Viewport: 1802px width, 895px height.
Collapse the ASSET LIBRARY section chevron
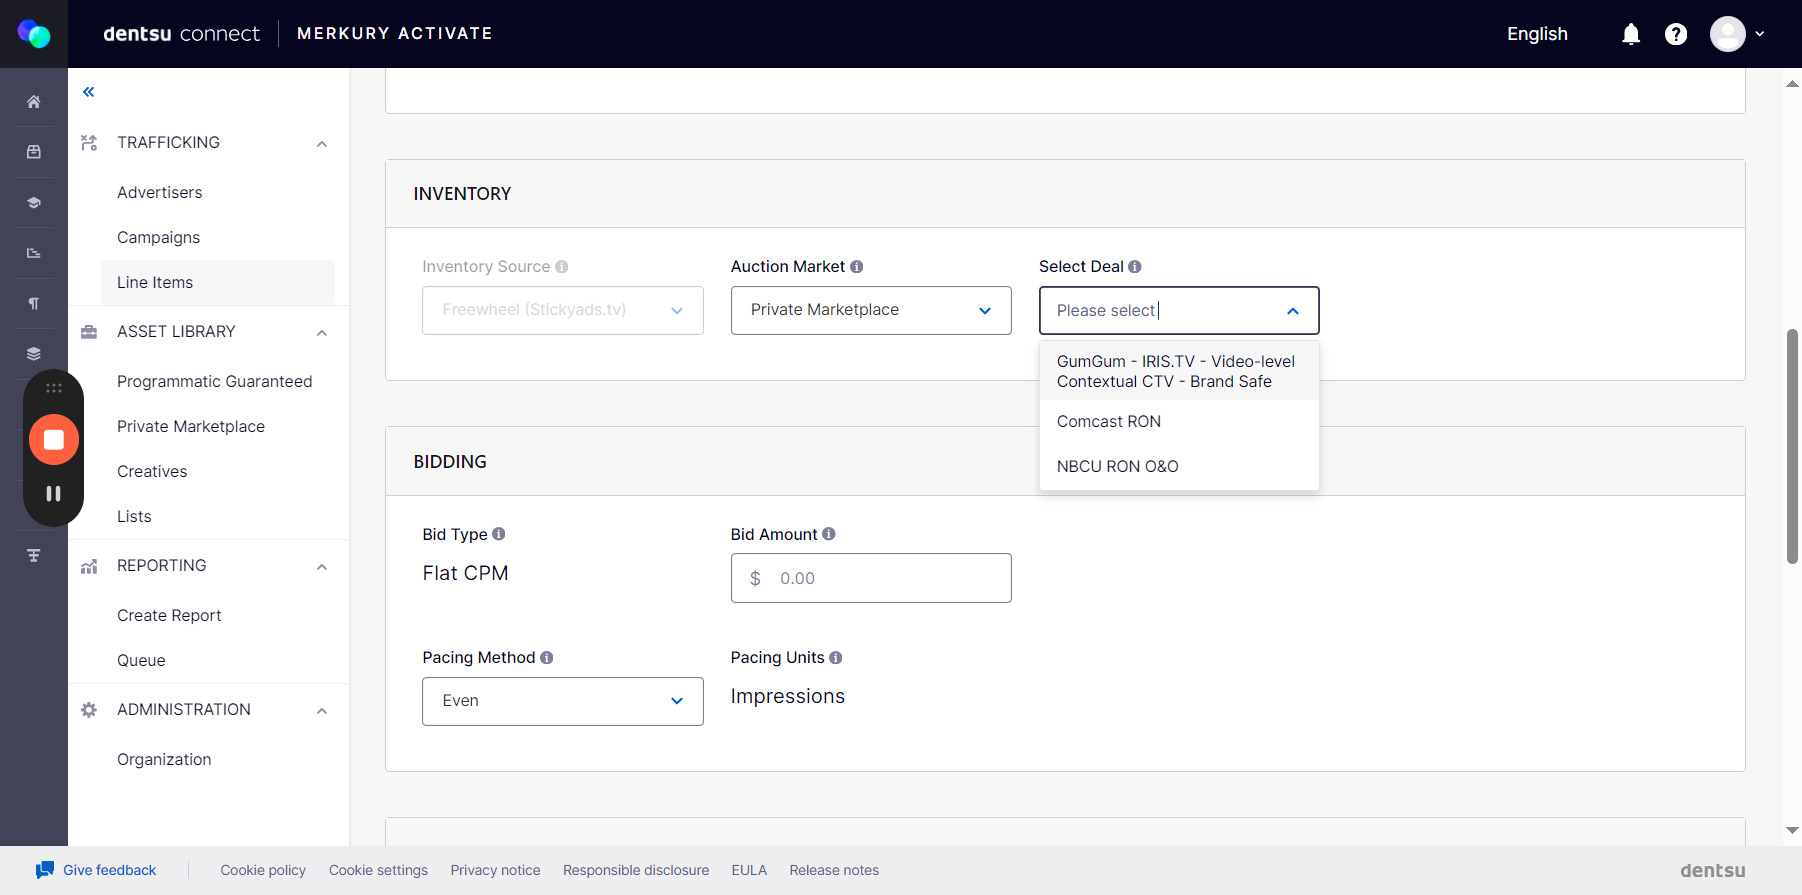click(322, 333)
